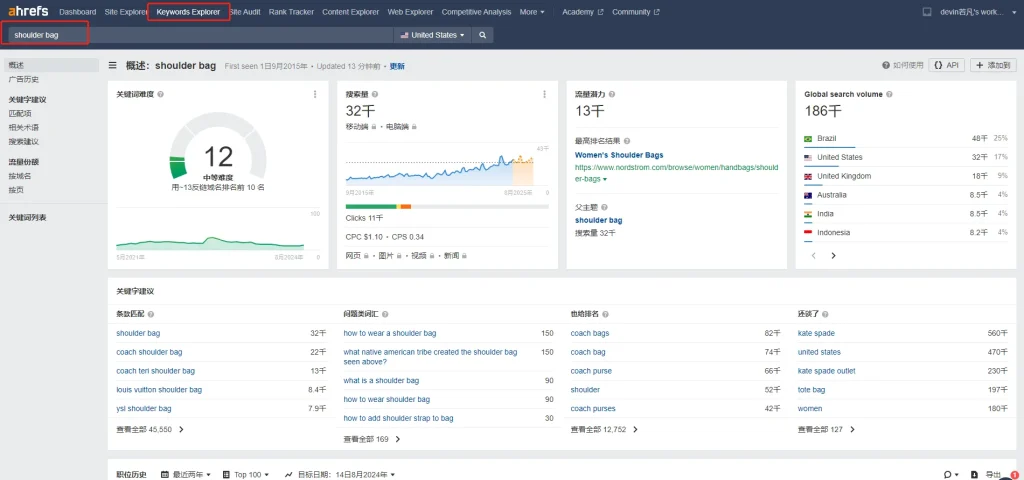Click the API button
The height and width of the screenshot is (480, 1024).
[946, 65]
